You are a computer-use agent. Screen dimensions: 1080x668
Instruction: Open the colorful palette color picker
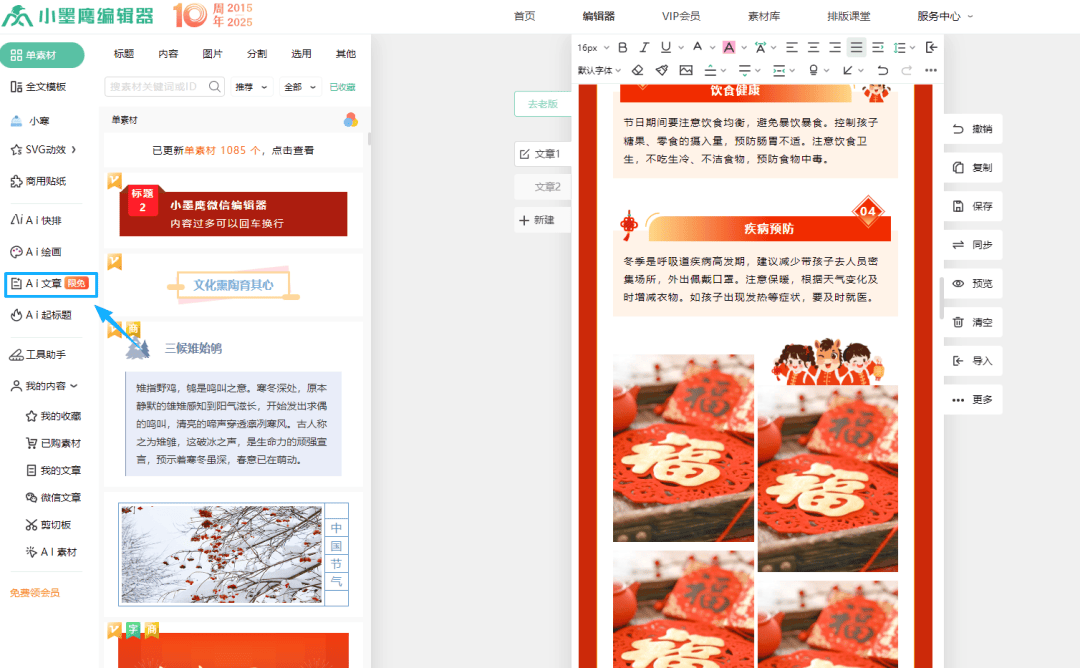pyautogui.click(x=350, y=120)
